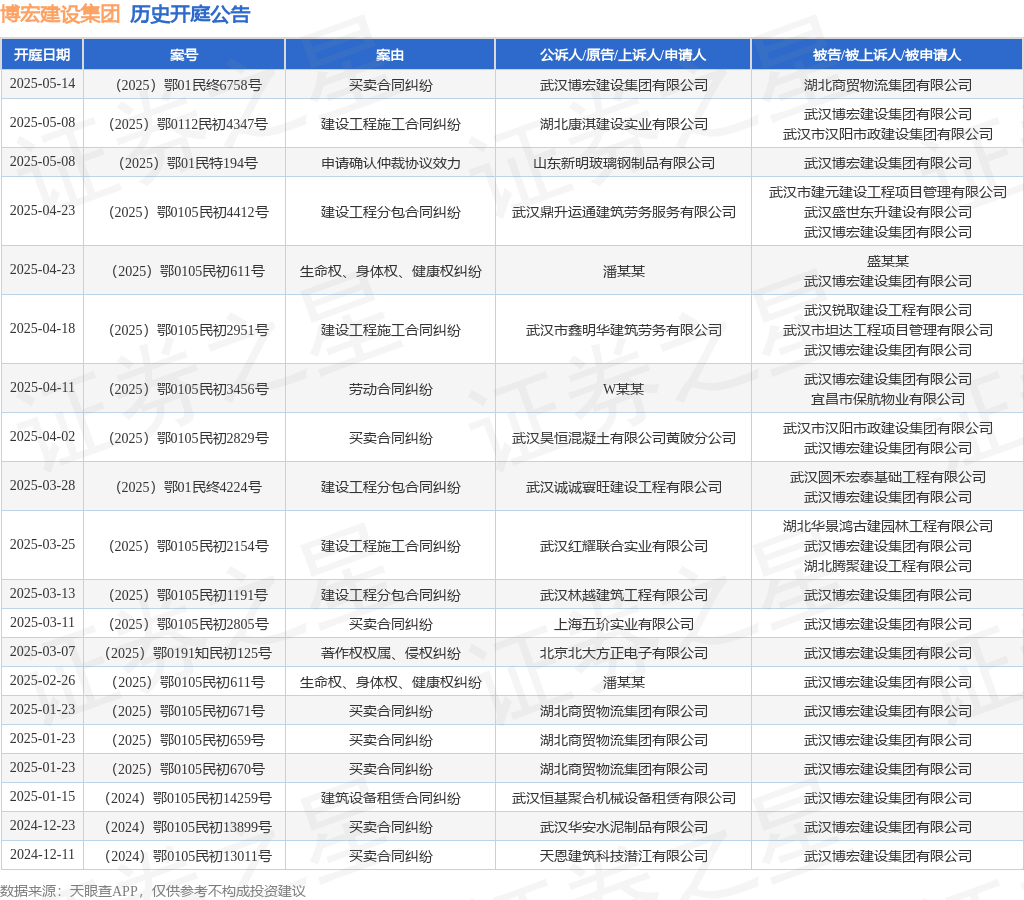
Task: Select case number (2025)鄂0105民初4412号
Action: (x=188, y=212)
